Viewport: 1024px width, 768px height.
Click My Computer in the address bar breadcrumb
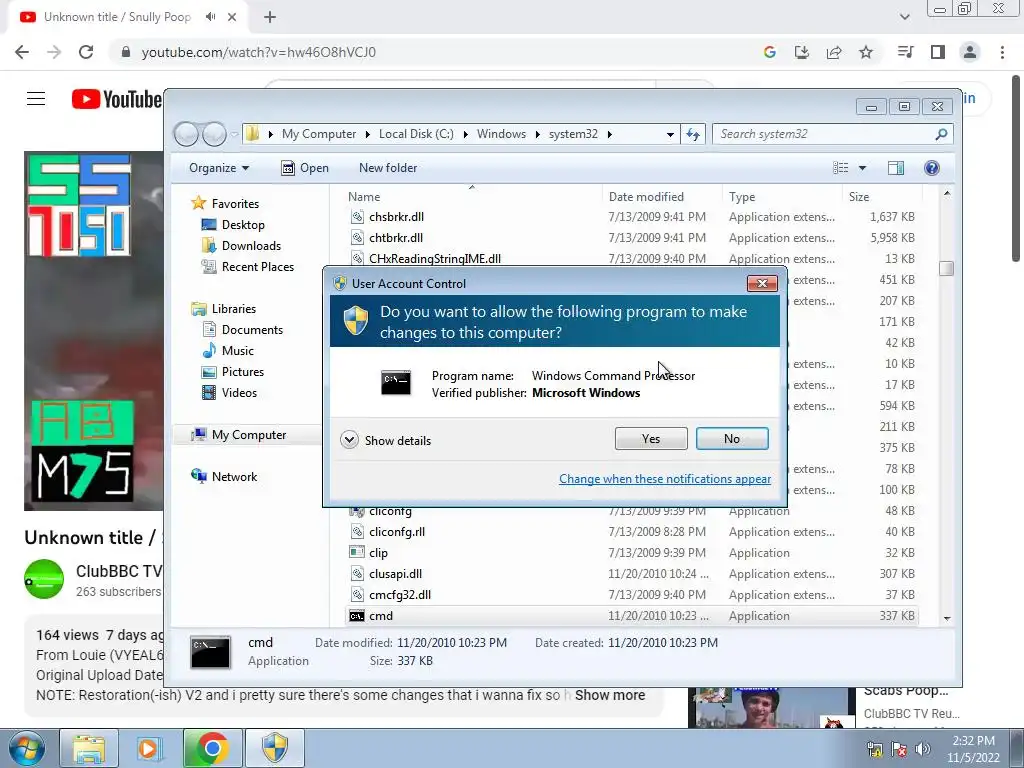tap(319, 134)
